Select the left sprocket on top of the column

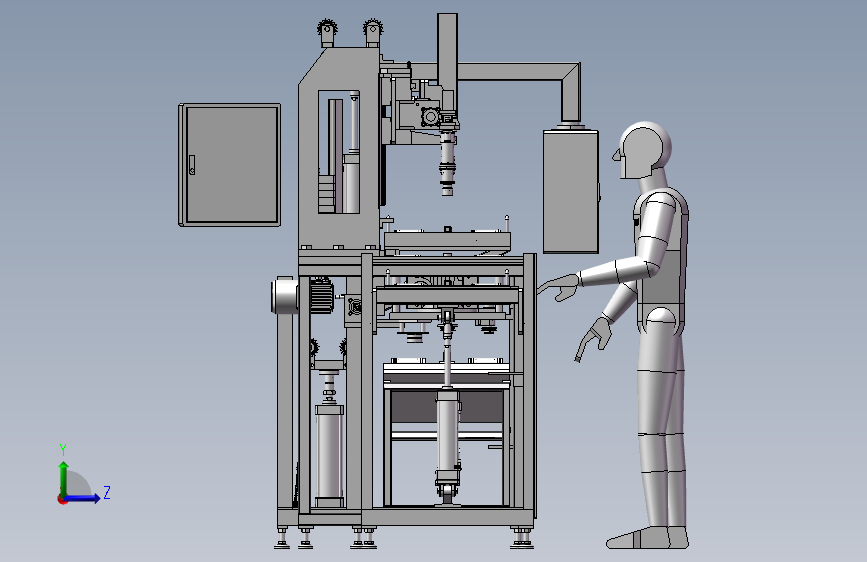327,33
